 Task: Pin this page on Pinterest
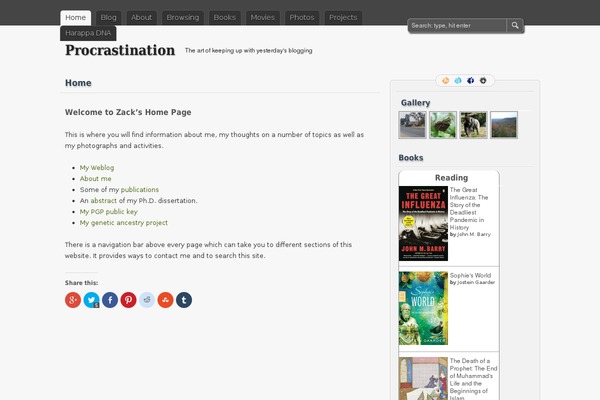[x=129, y=300]
